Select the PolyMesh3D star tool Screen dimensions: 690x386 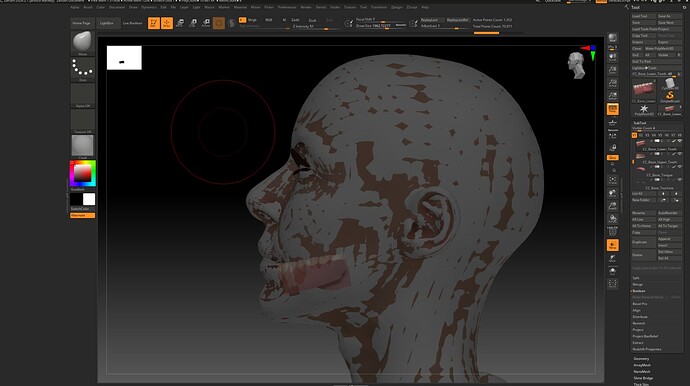point(644,109)
